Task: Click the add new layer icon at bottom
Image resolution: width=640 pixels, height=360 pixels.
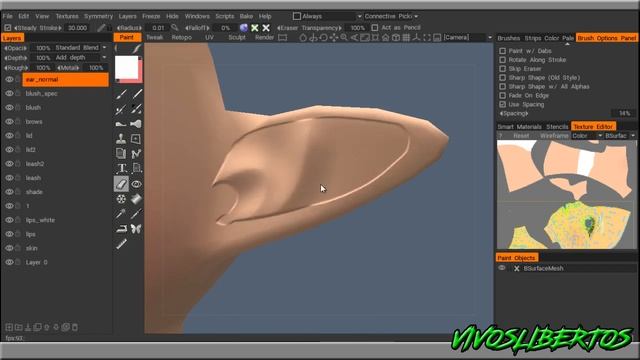Action: coord(9,327)
